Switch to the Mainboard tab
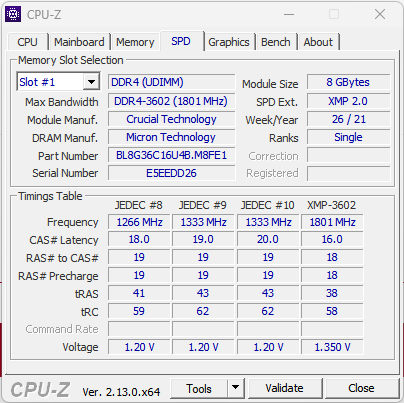The height and width of the screenshot is (403, 404). 79,42
